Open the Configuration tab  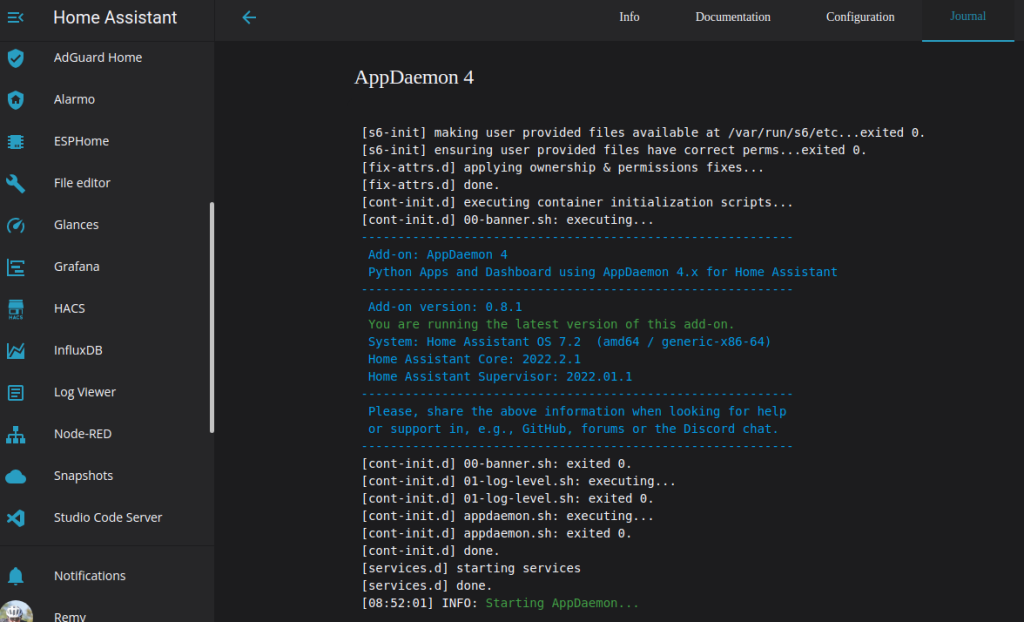click(860, 17)
